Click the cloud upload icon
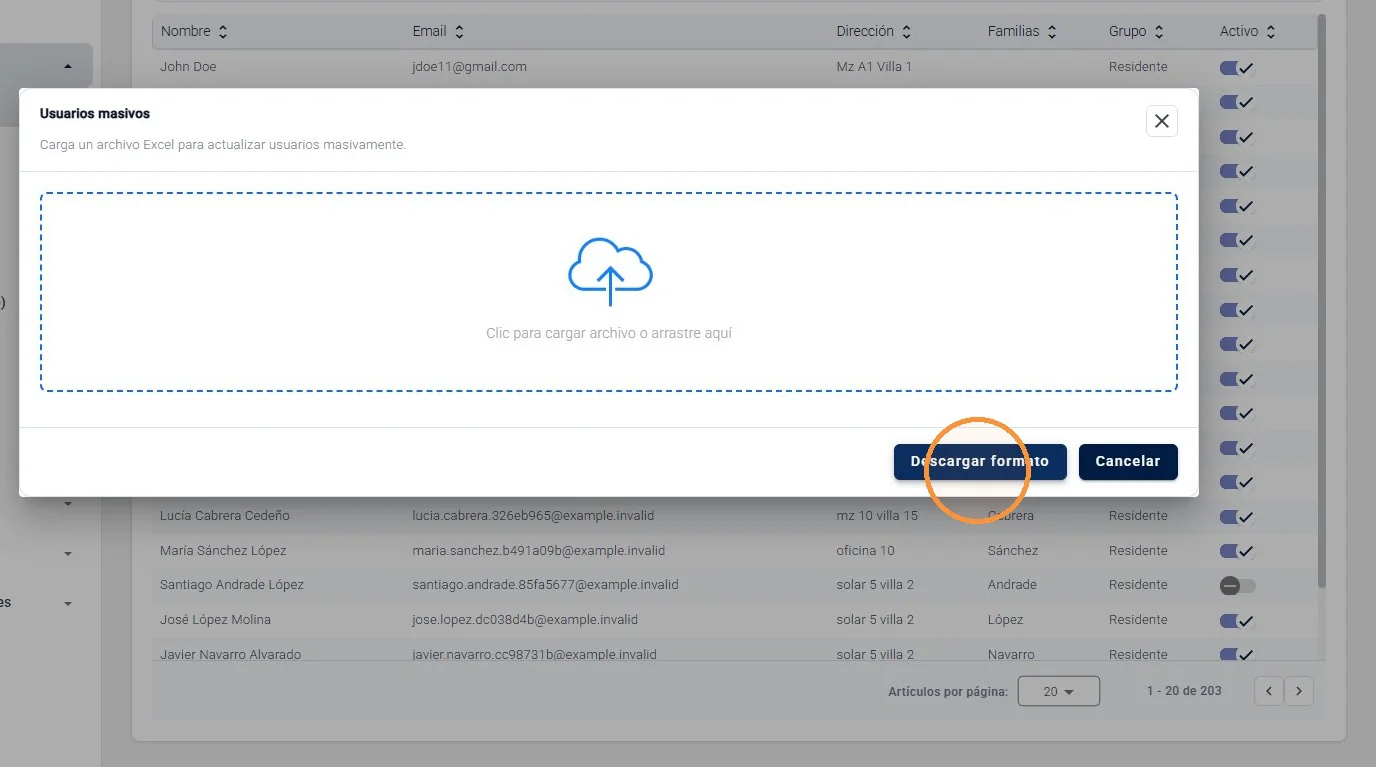The height and width of the screenshot is (767, 1376). (610, 271)
